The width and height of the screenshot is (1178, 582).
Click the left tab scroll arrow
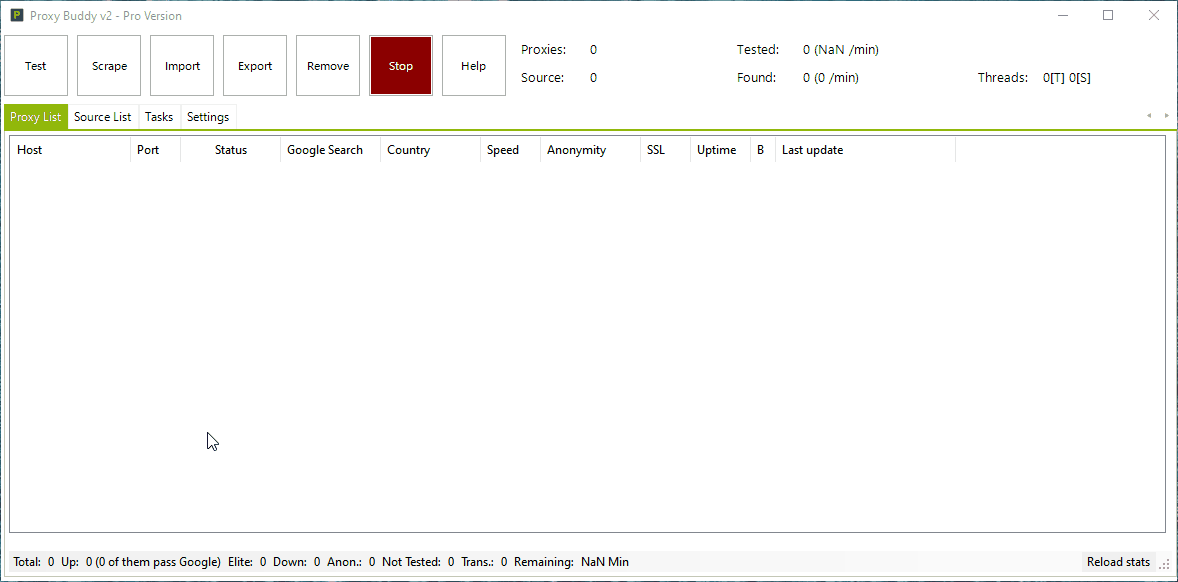point(1148,116)
